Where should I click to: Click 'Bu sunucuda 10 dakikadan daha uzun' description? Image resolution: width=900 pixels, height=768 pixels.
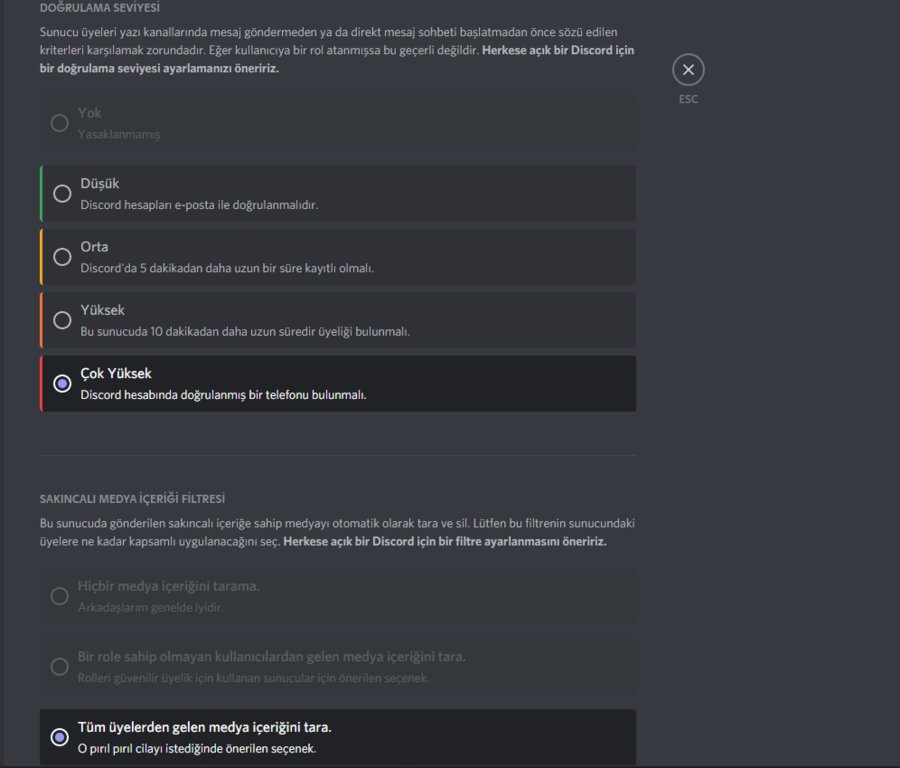(245, 332)
